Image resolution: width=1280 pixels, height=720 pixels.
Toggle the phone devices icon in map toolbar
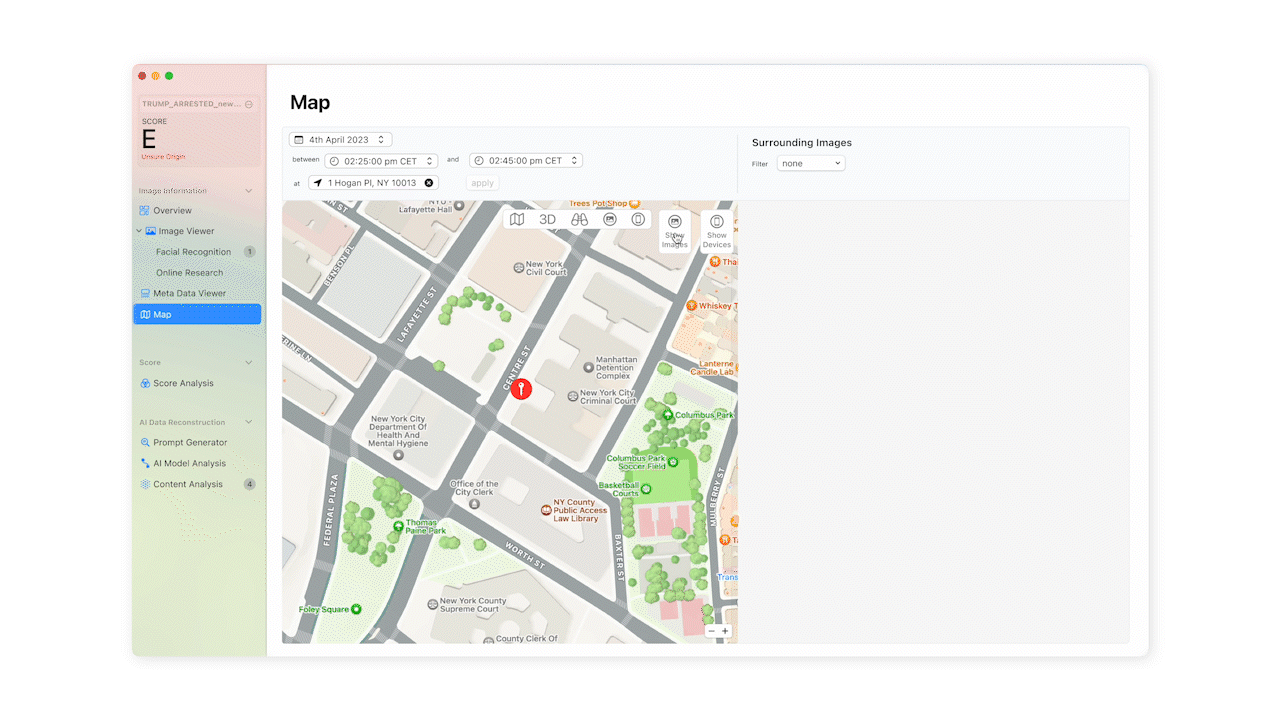tap(638, 219)
